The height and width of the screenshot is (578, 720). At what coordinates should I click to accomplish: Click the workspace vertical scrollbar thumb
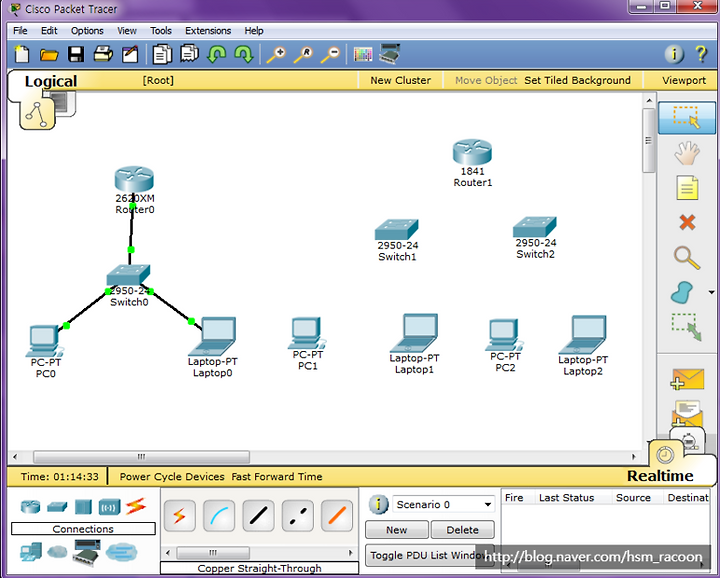tap(648, 140)
